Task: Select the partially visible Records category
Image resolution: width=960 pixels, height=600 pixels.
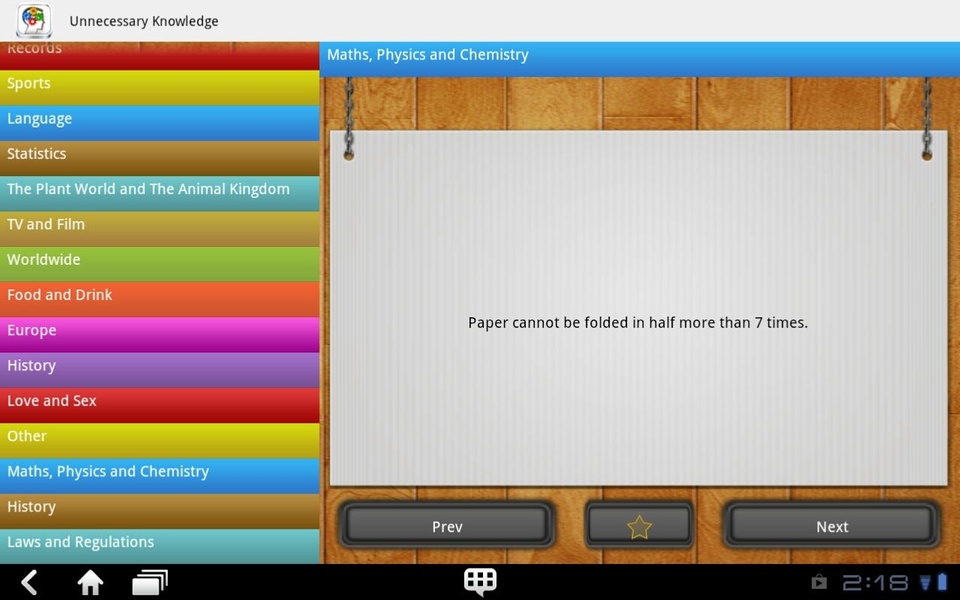Action: [x=160, y=56]
